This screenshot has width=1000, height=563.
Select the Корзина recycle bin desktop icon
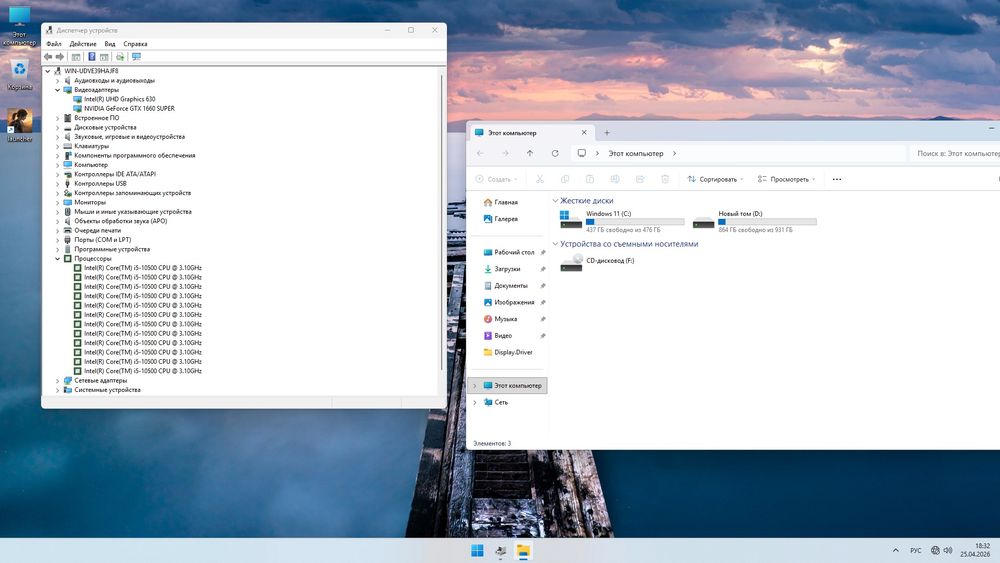(20, 75)
